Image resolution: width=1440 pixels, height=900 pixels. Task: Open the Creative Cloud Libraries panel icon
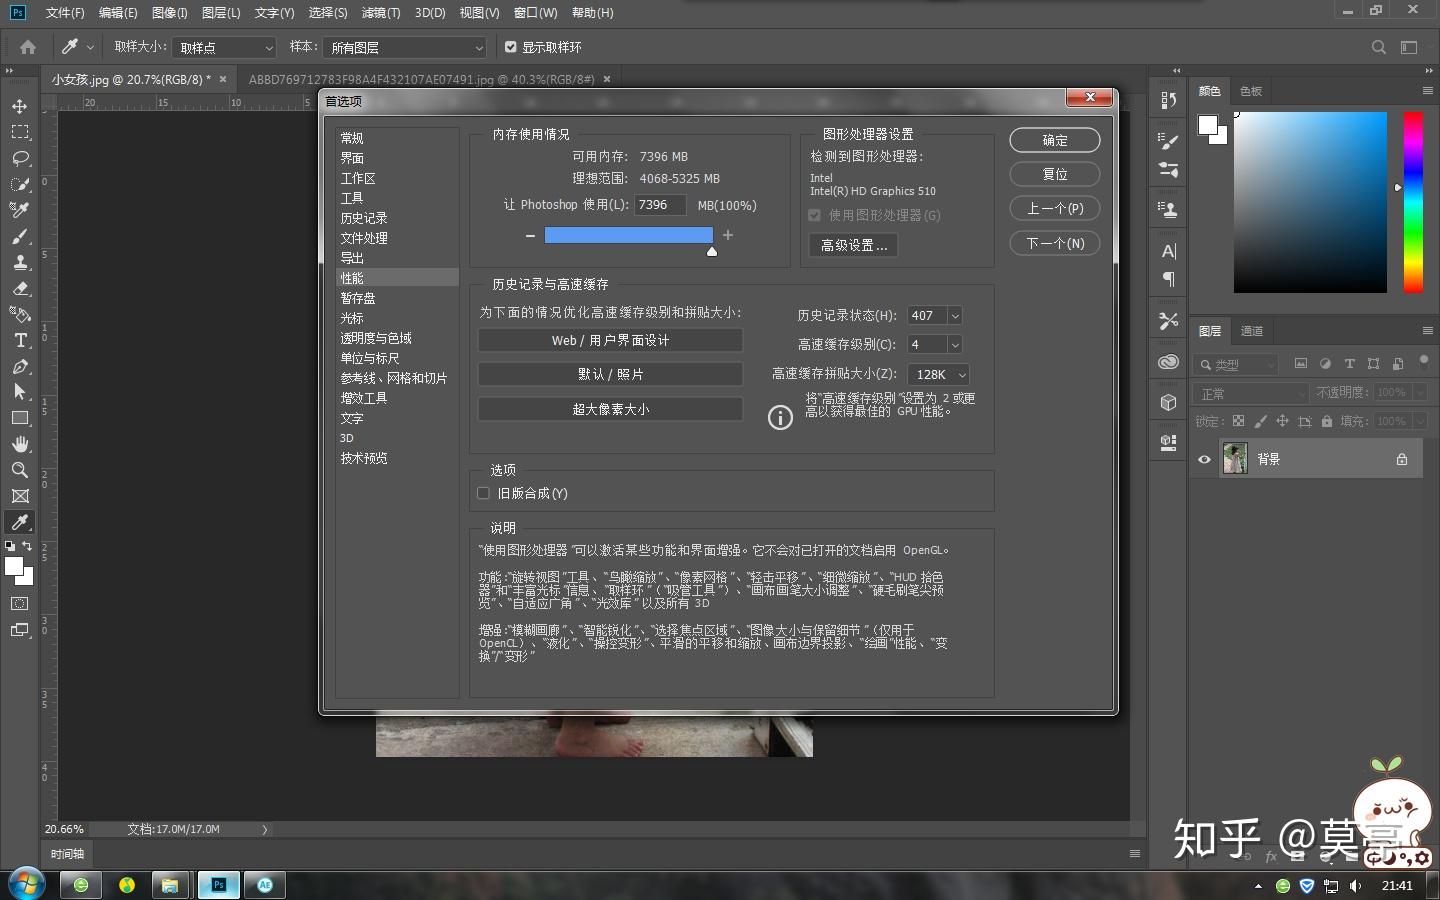pyautogui.click(x=1168, y=363)
